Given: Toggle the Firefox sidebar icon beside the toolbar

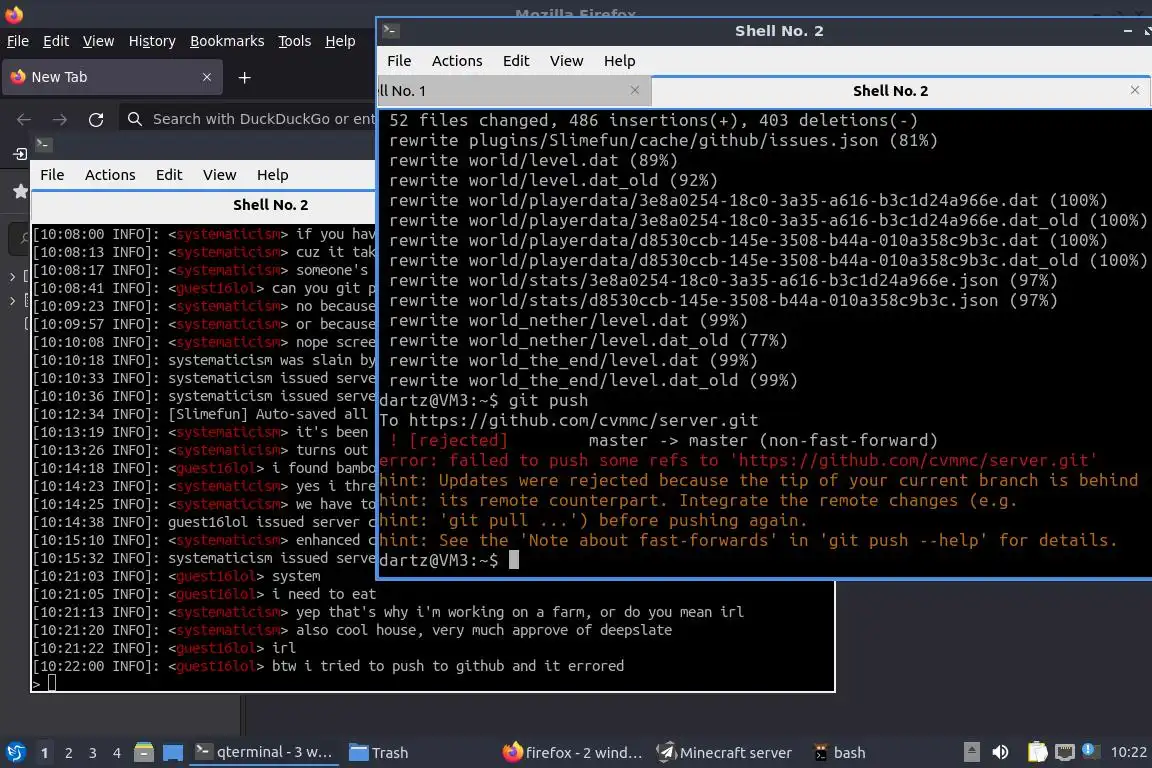Looking at the screenshot, I should (20, 154).
